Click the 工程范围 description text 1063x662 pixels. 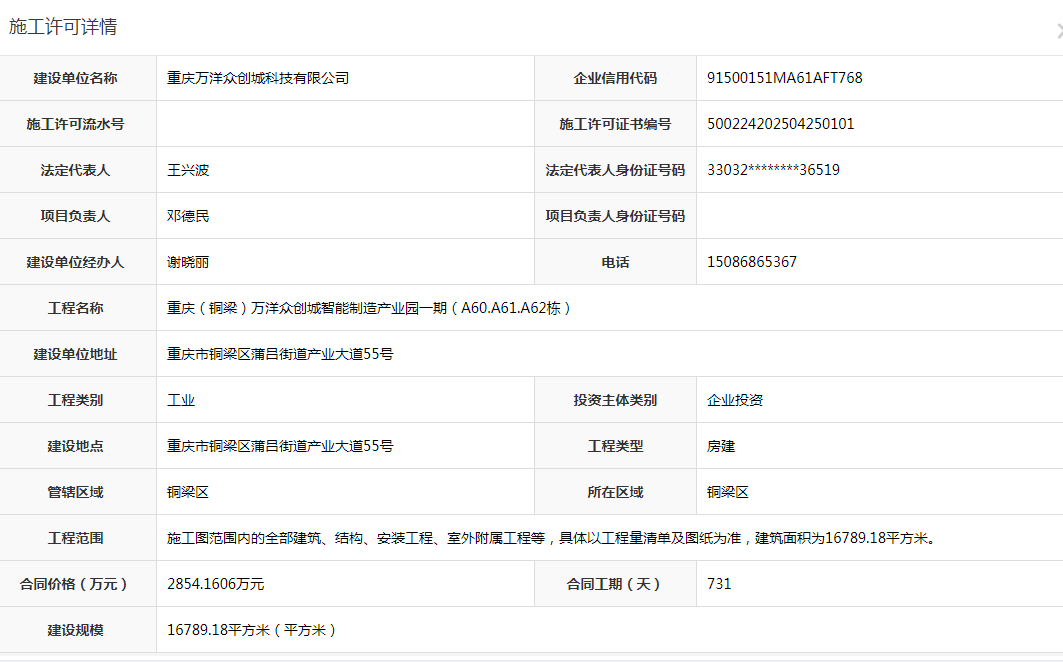coord(551,538)
